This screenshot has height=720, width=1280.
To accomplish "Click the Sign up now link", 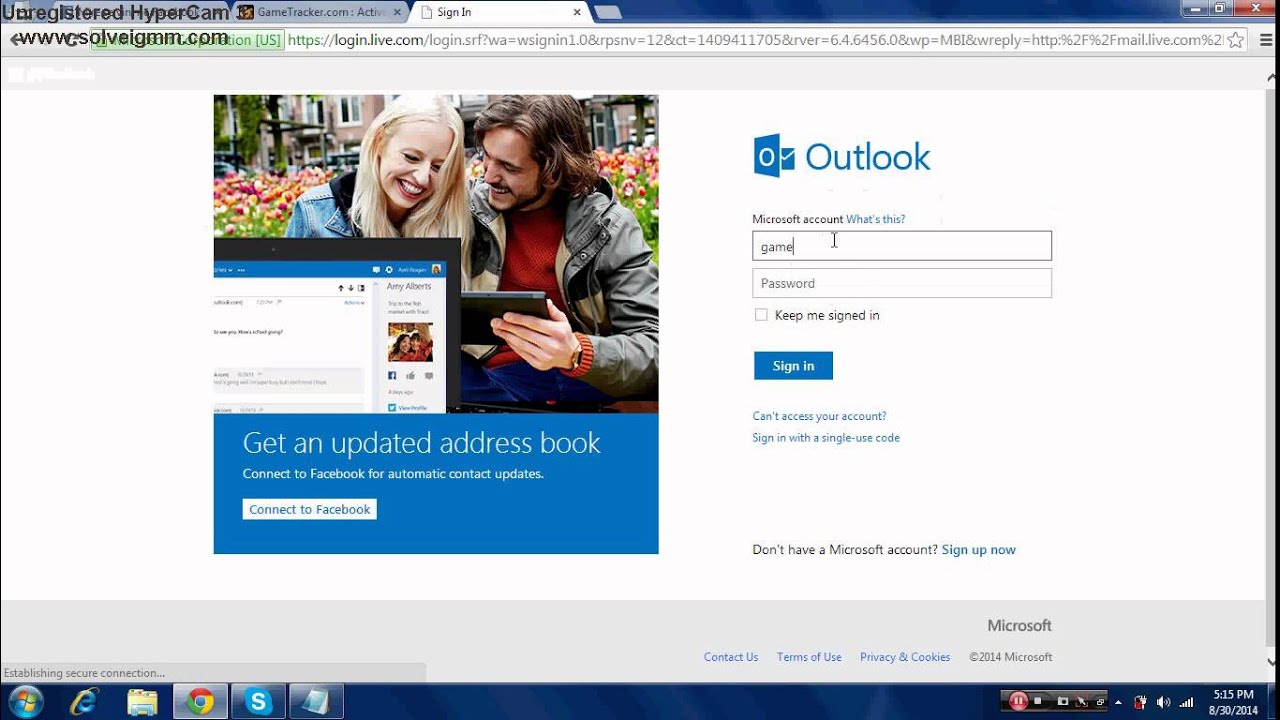I will [978, 550].
